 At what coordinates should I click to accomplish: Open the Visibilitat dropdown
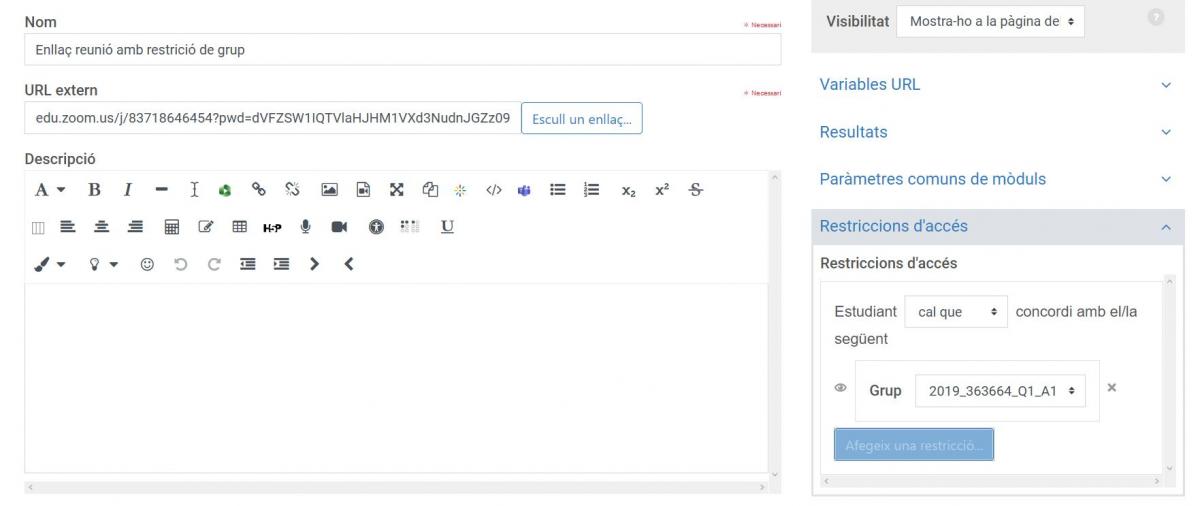tap(990, 21)
